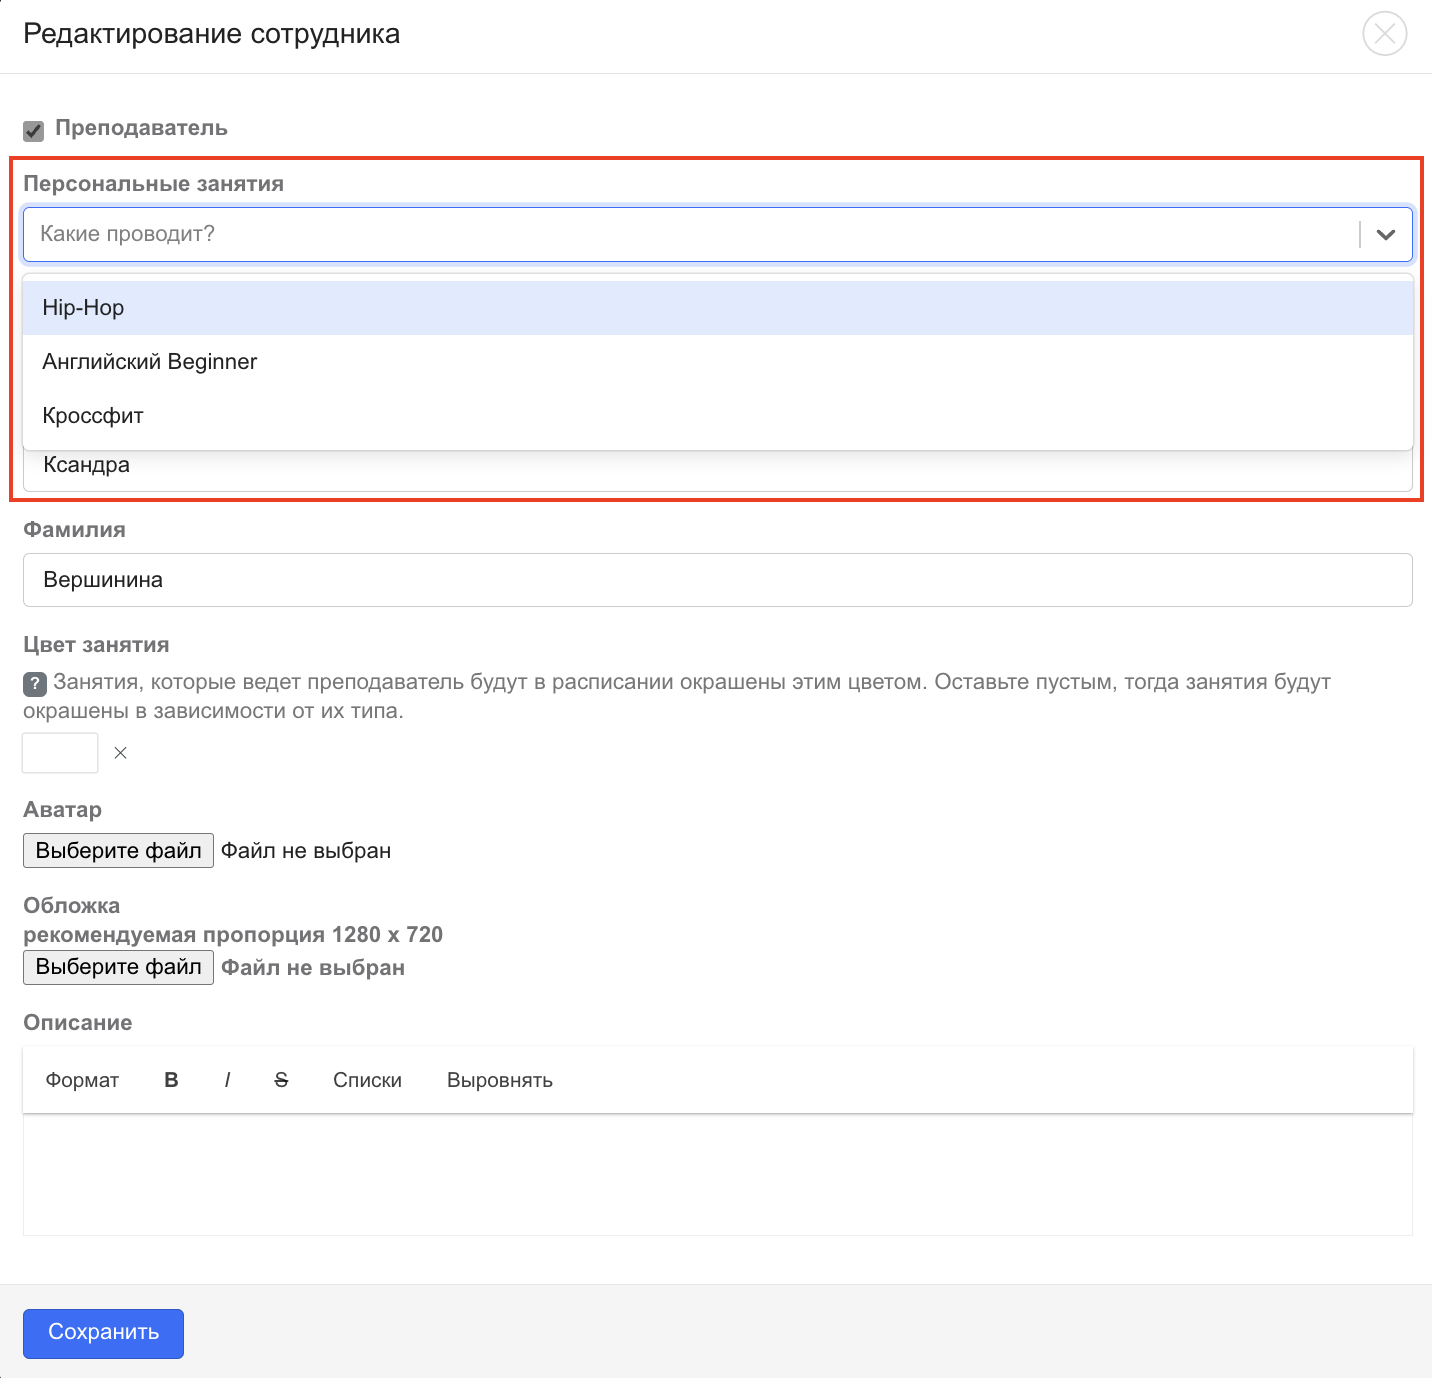Choose file for Аватар
This screenshot has width=1432, height=1378.
click(118, 851)
